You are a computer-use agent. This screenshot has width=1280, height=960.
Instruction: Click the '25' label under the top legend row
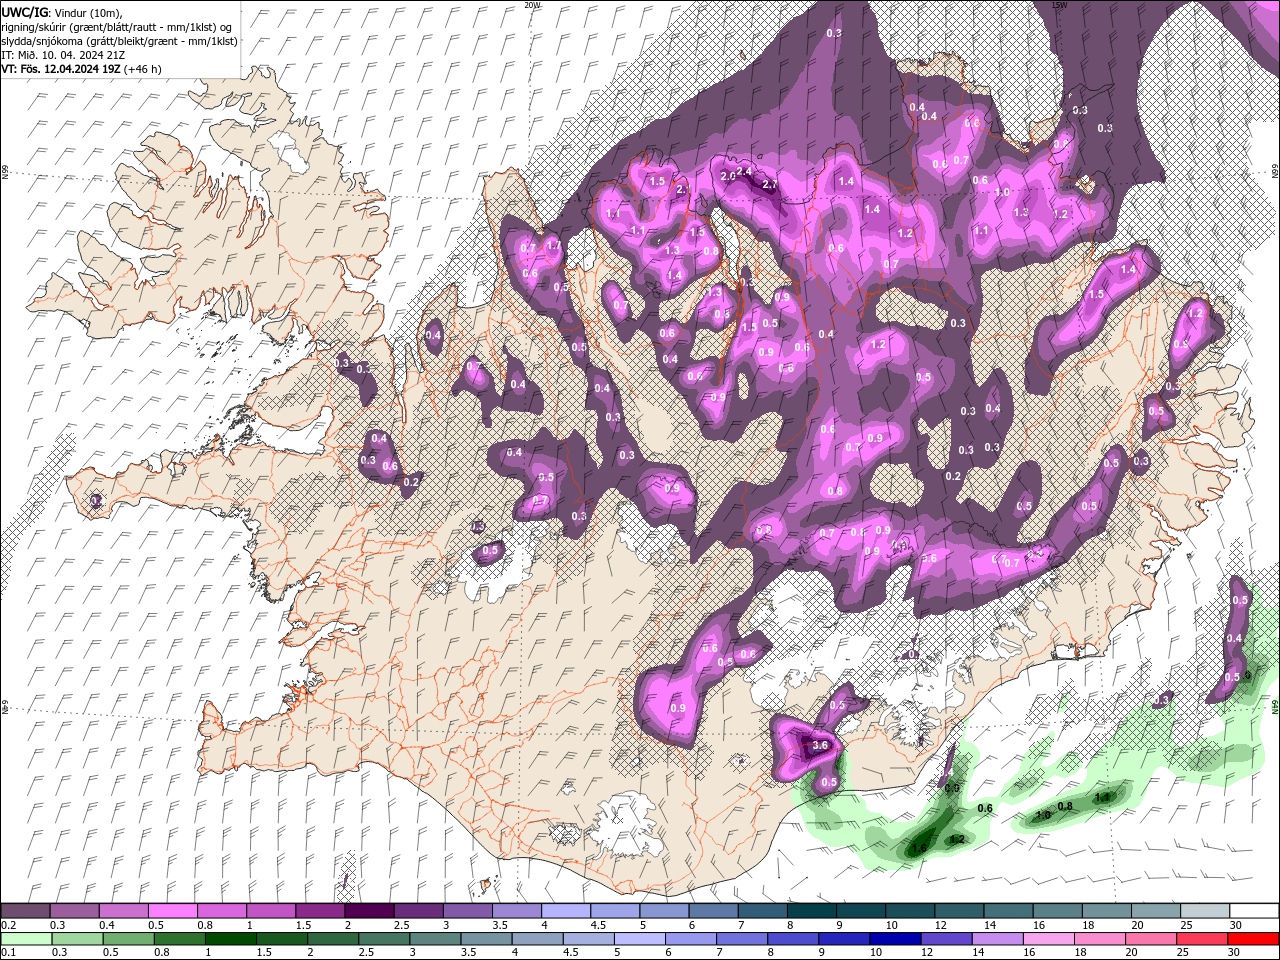point(1185,925)
